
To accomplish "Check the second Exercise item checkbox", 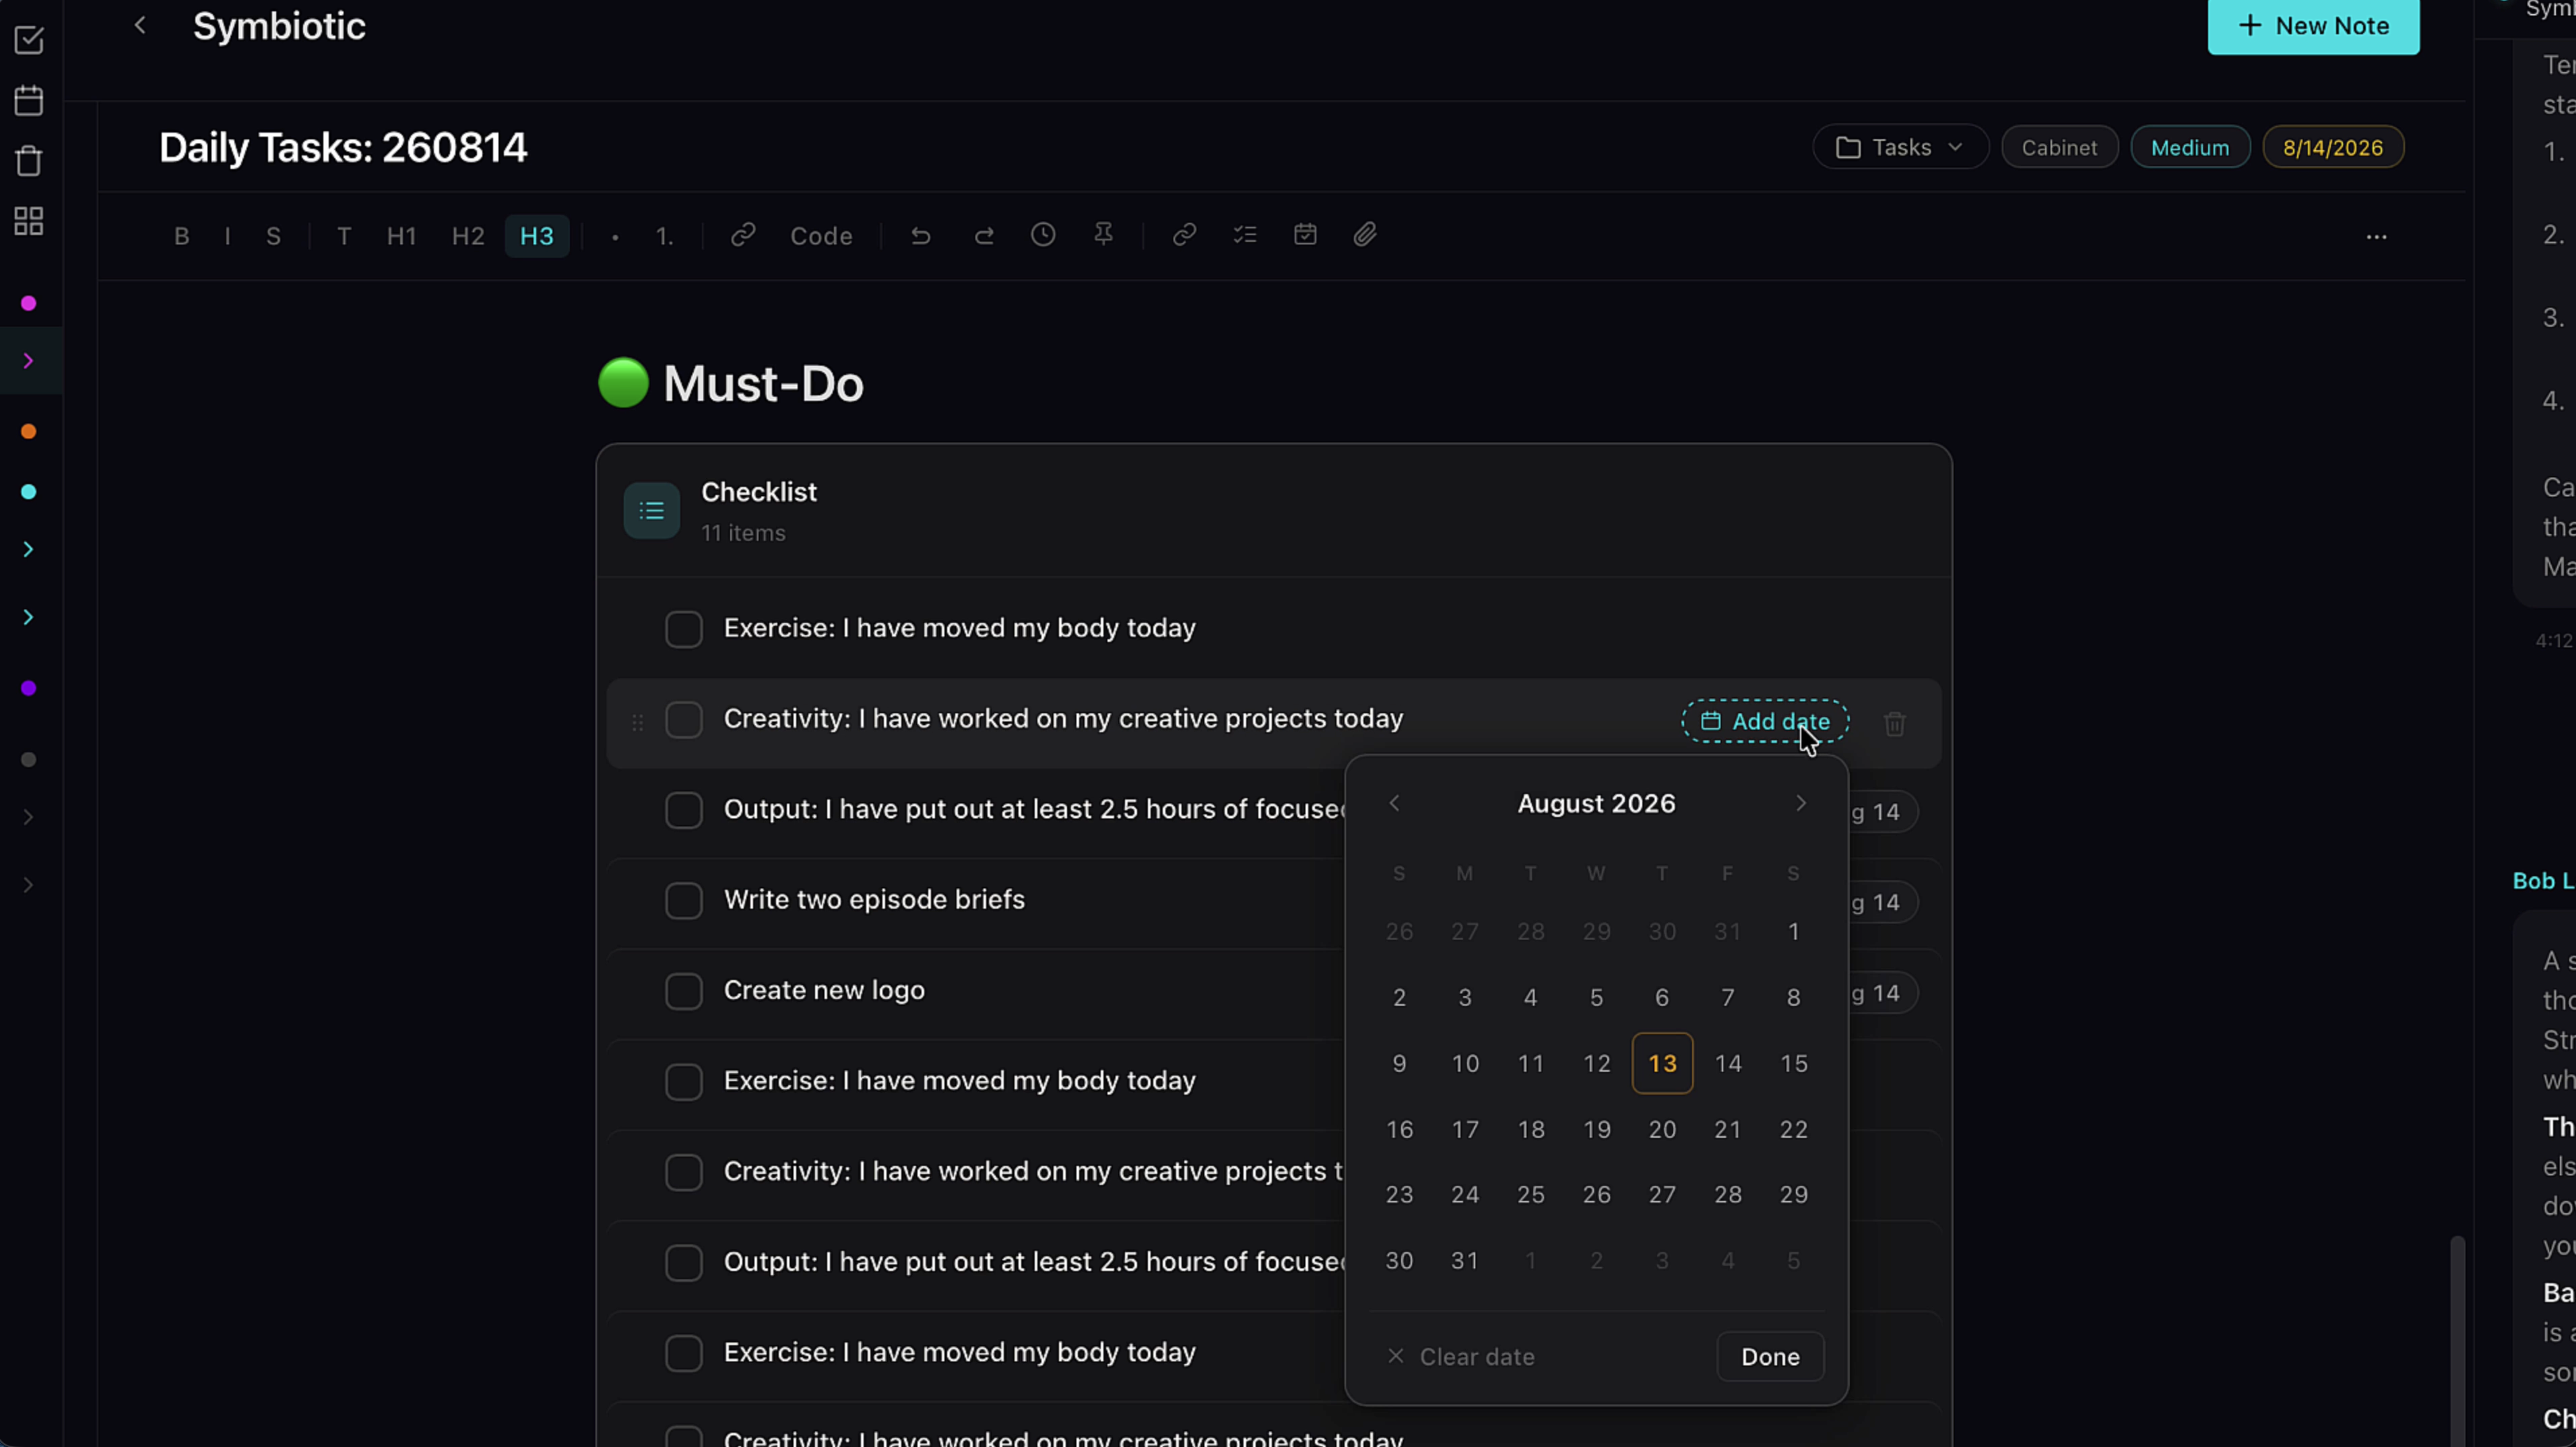I will click(x=684, y=1082).
